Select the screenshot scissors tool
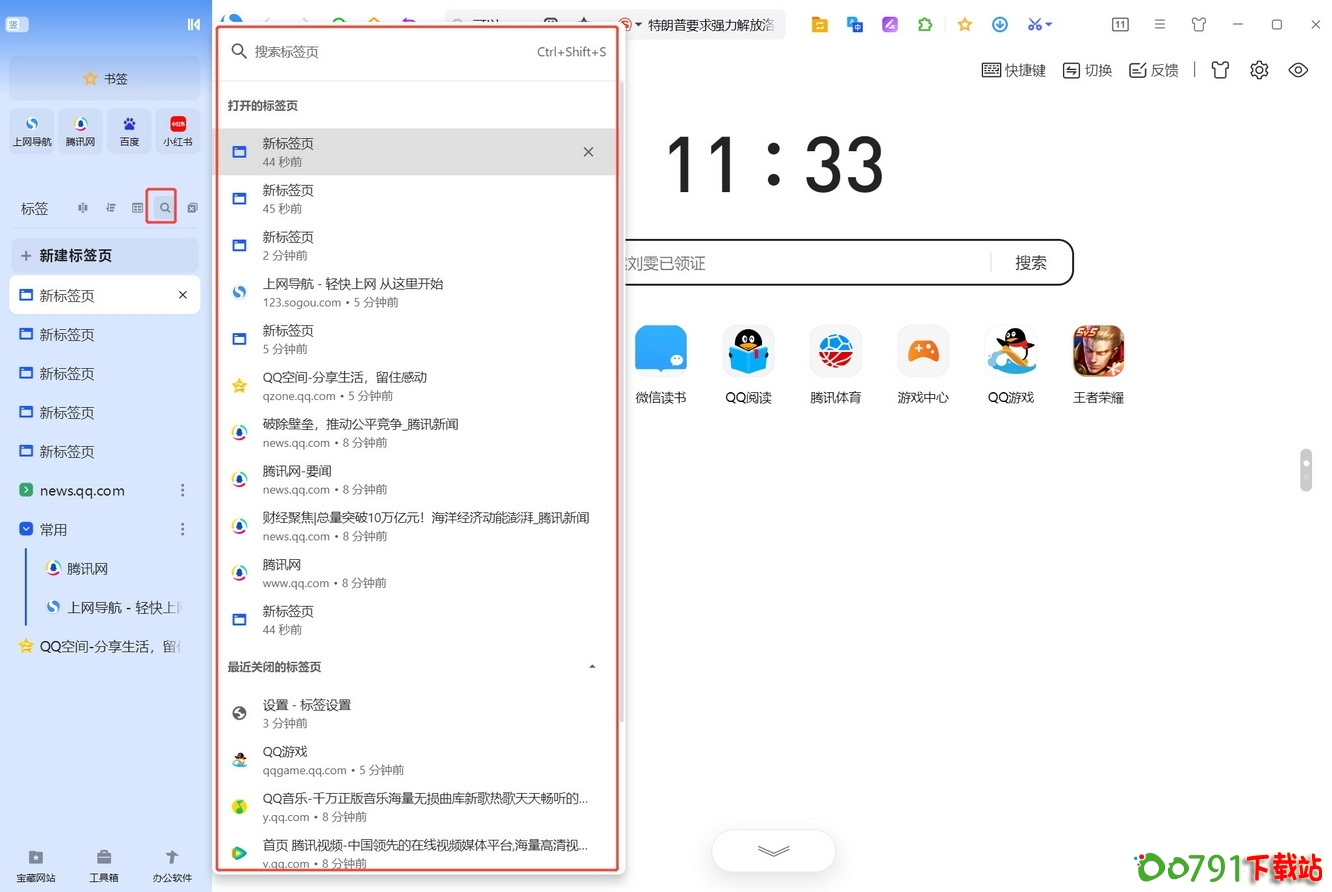 pos(1035,24)
